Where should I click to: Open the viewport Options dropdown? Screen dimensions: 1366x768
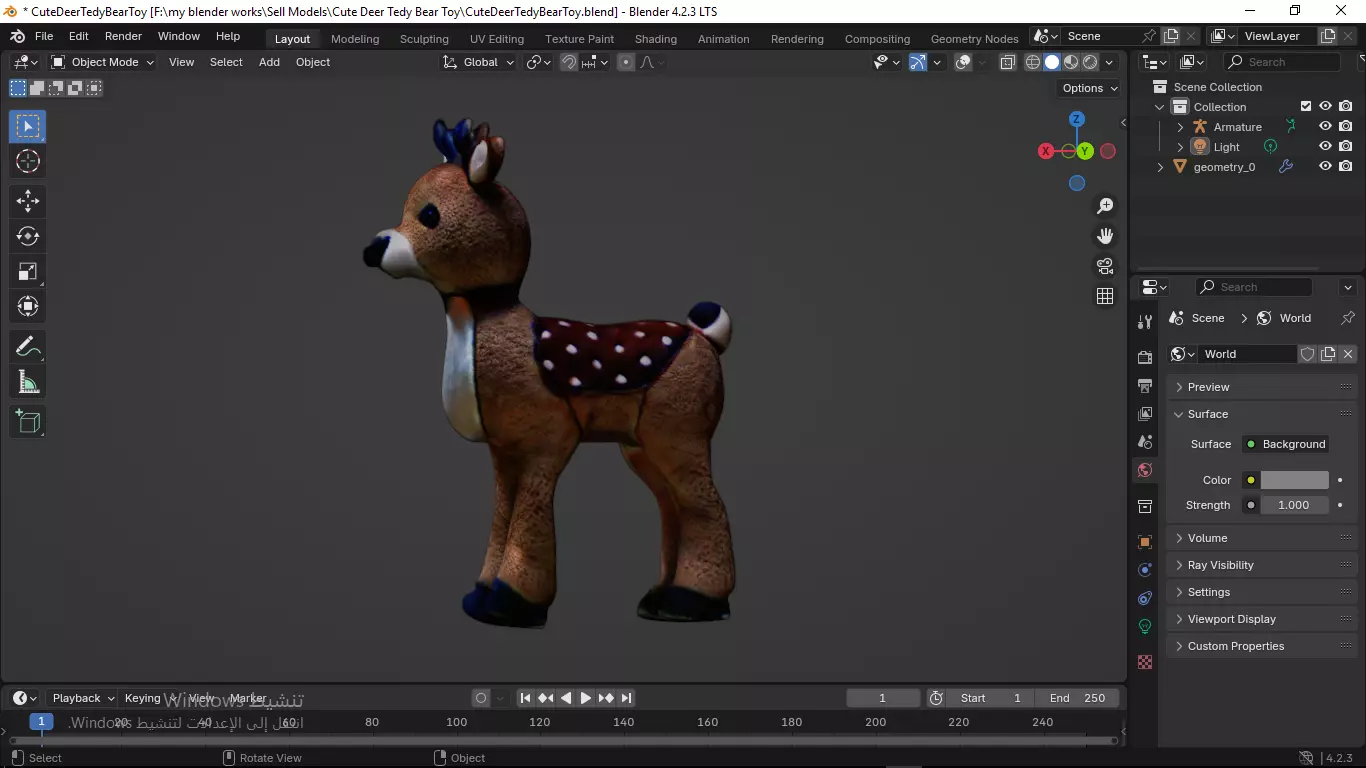[x=1090, y=88]
